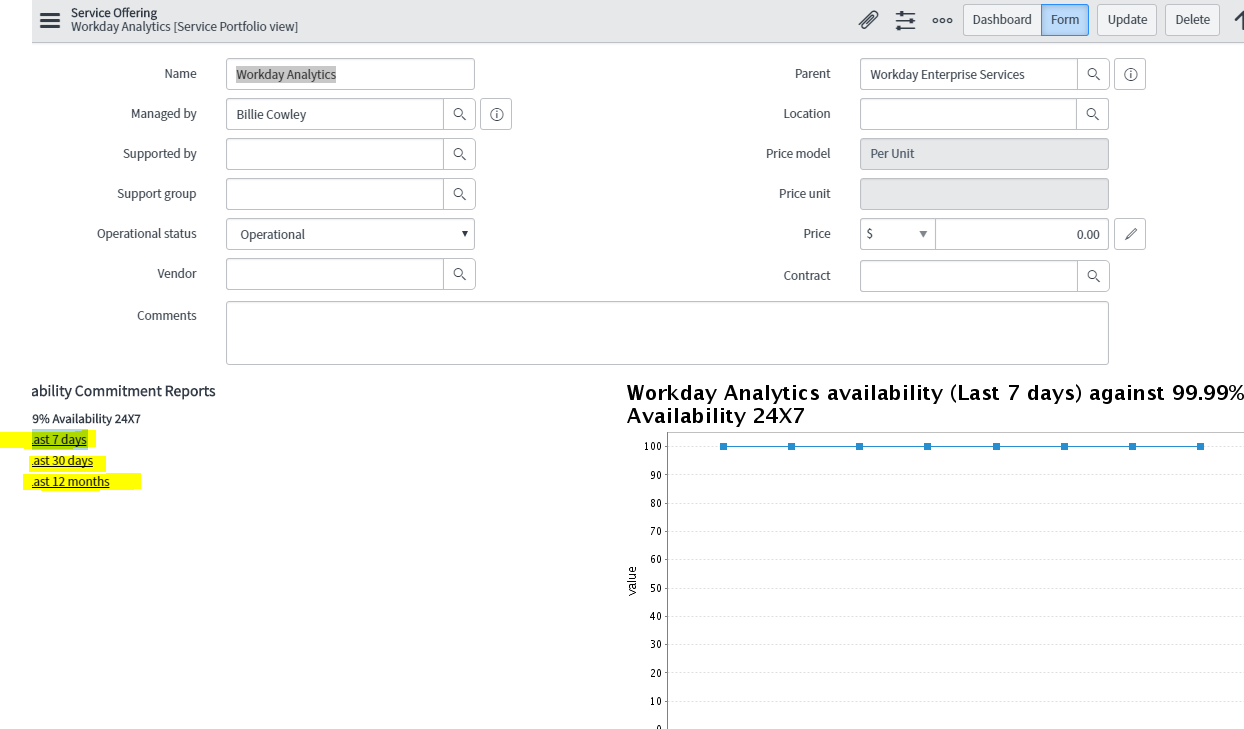Click the Update button
The width and height of the screenshot is (1244, 729).
point(1127,20)
